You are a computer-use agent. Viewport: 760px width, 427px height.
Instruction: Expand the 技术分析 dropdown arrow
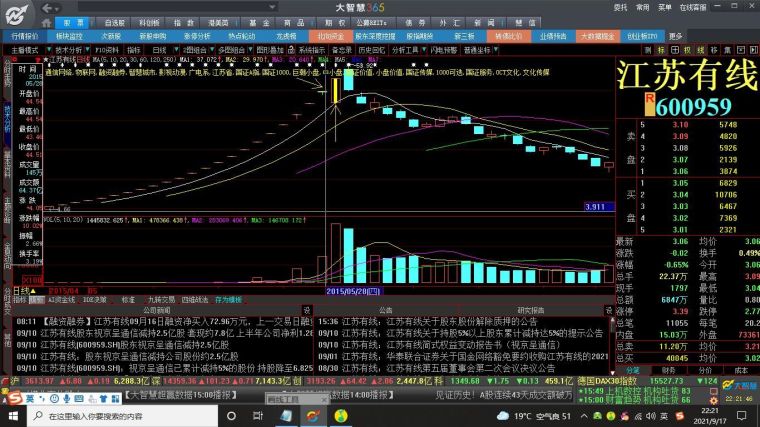coord(87,50)
